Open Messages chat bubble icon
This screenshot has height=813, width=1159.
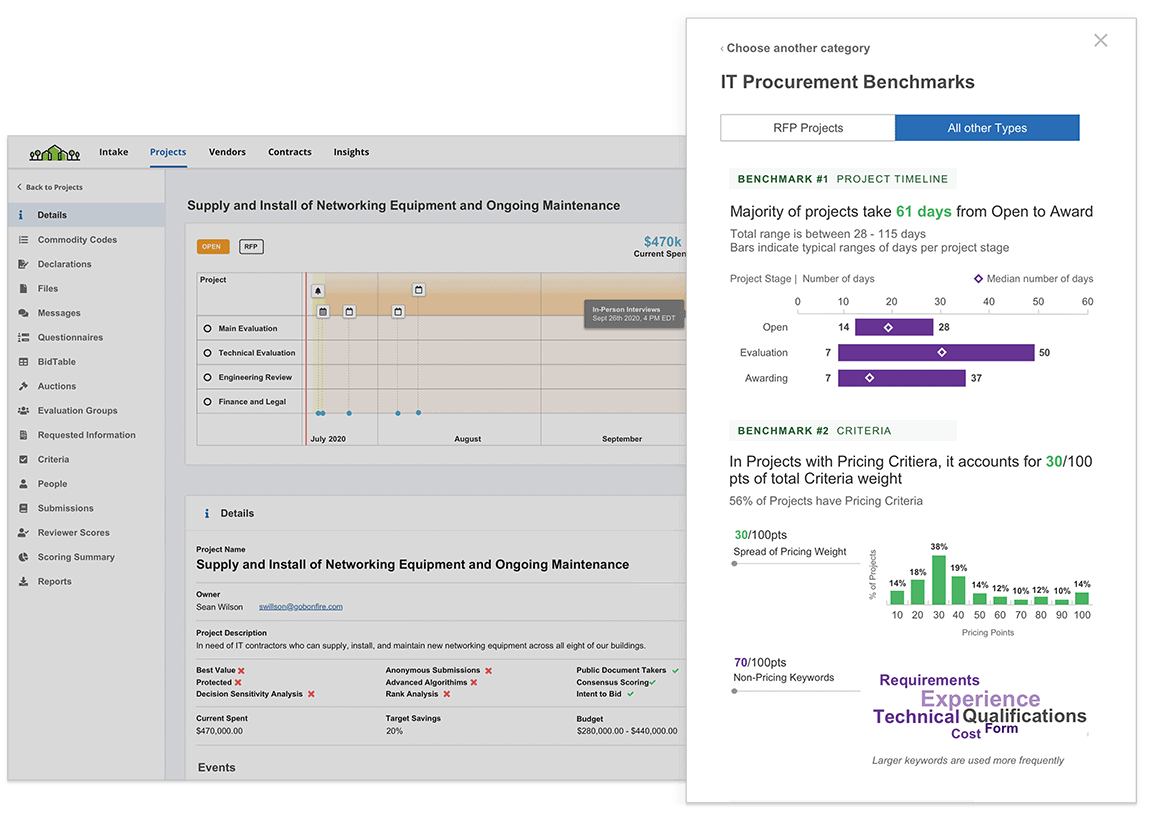pos(23,313)
